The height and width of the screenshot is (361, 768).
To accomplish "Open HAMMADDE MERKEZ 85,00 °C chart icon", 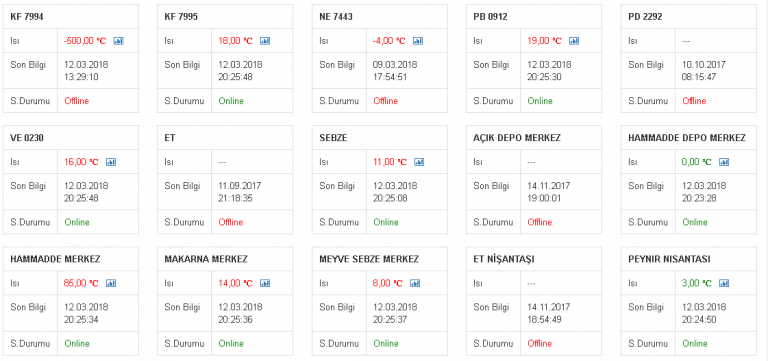I will point(111,283).
